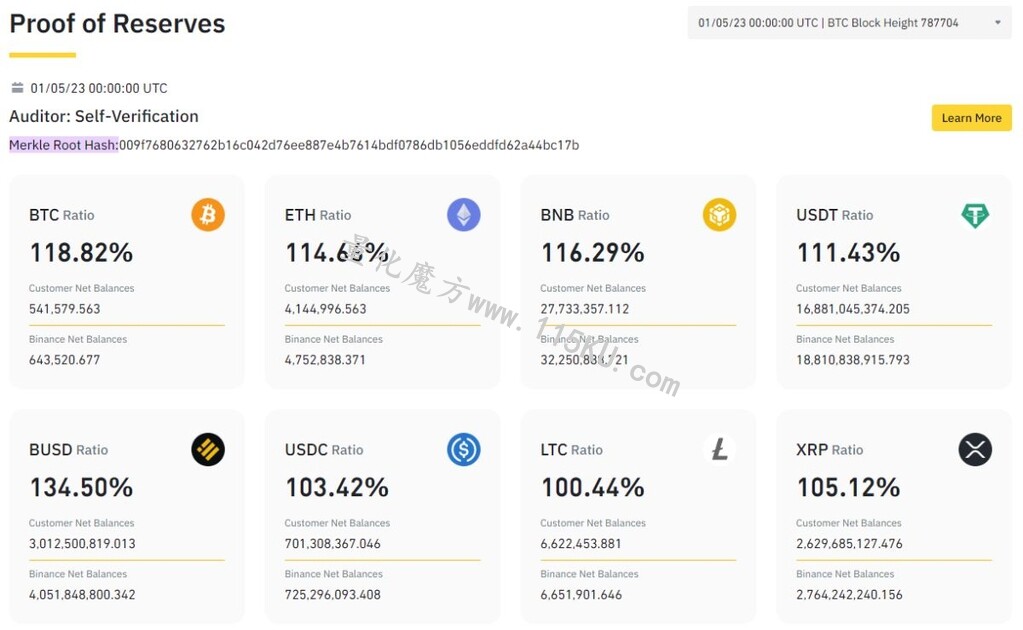Click USDT customer net balance 16,881,045,374.205
Viewport: 1023px width, 630px height.
click(853, 309)
